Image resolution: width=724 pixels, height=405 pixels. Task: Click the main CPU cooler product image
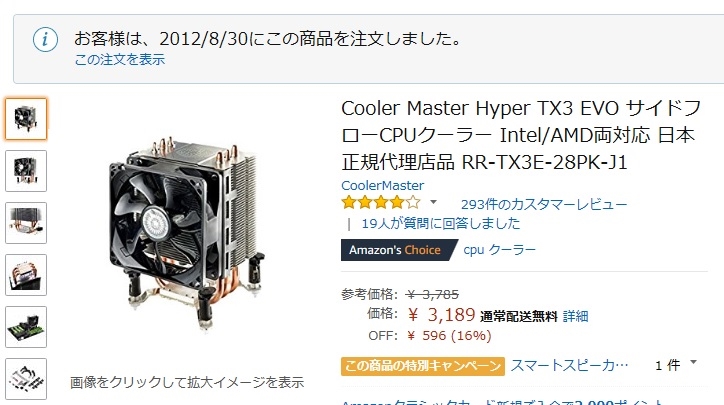[187, 233]
